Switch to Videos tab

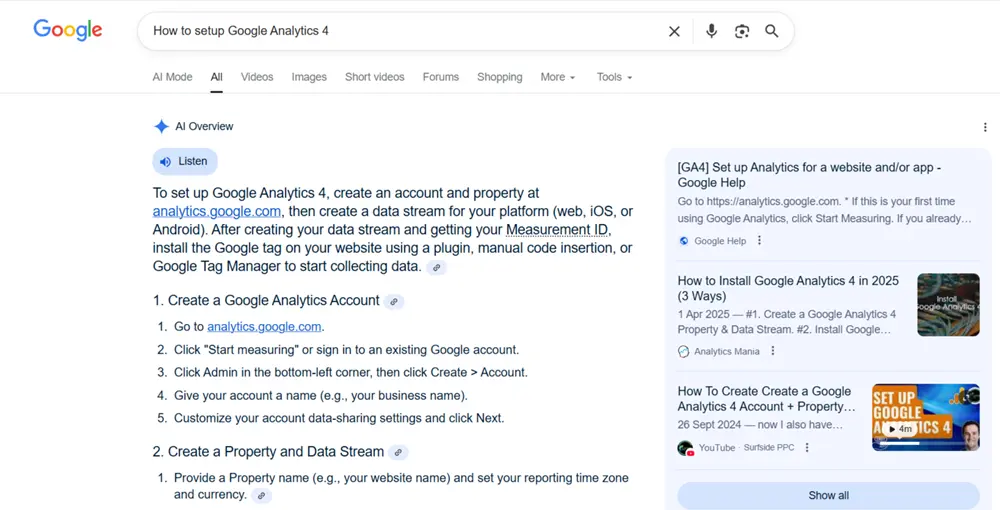[257, 76]
